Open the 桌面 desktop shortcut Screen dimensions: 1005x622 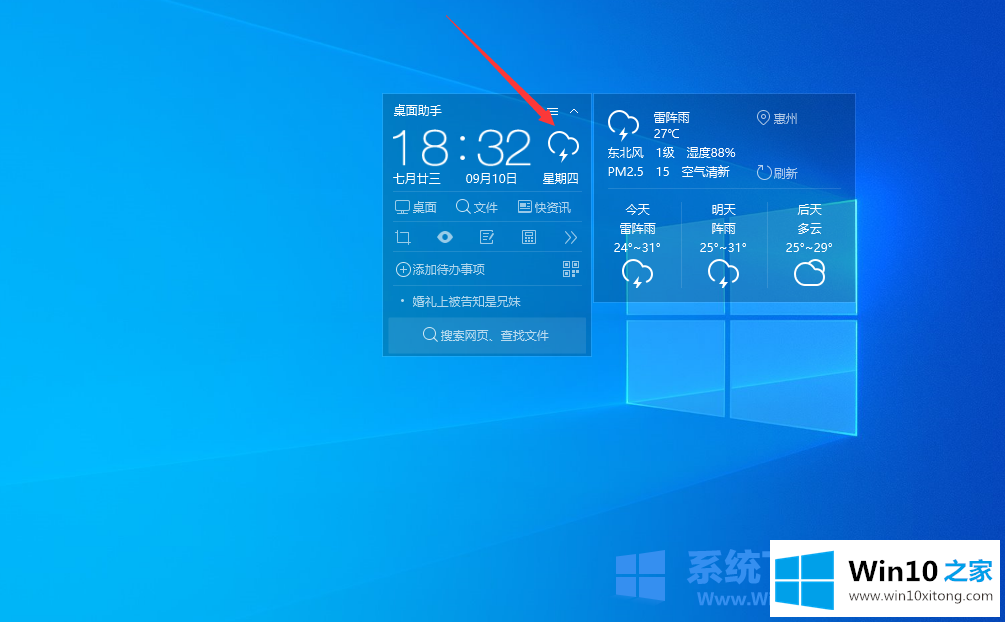[x=415, y=207]
